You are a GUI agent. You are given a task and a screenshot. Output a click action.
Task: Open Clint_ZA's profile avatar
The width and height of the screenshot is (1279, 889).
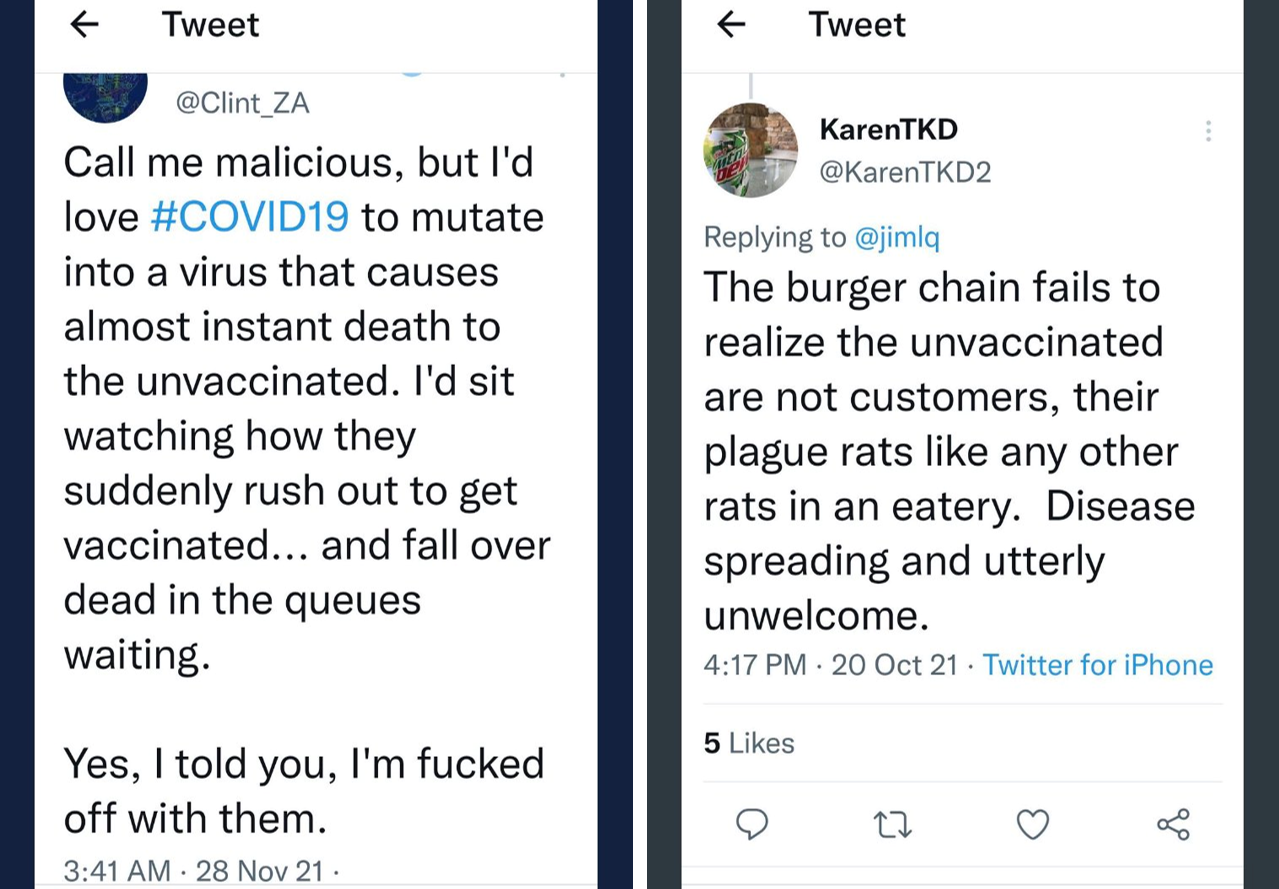[105, 95]
